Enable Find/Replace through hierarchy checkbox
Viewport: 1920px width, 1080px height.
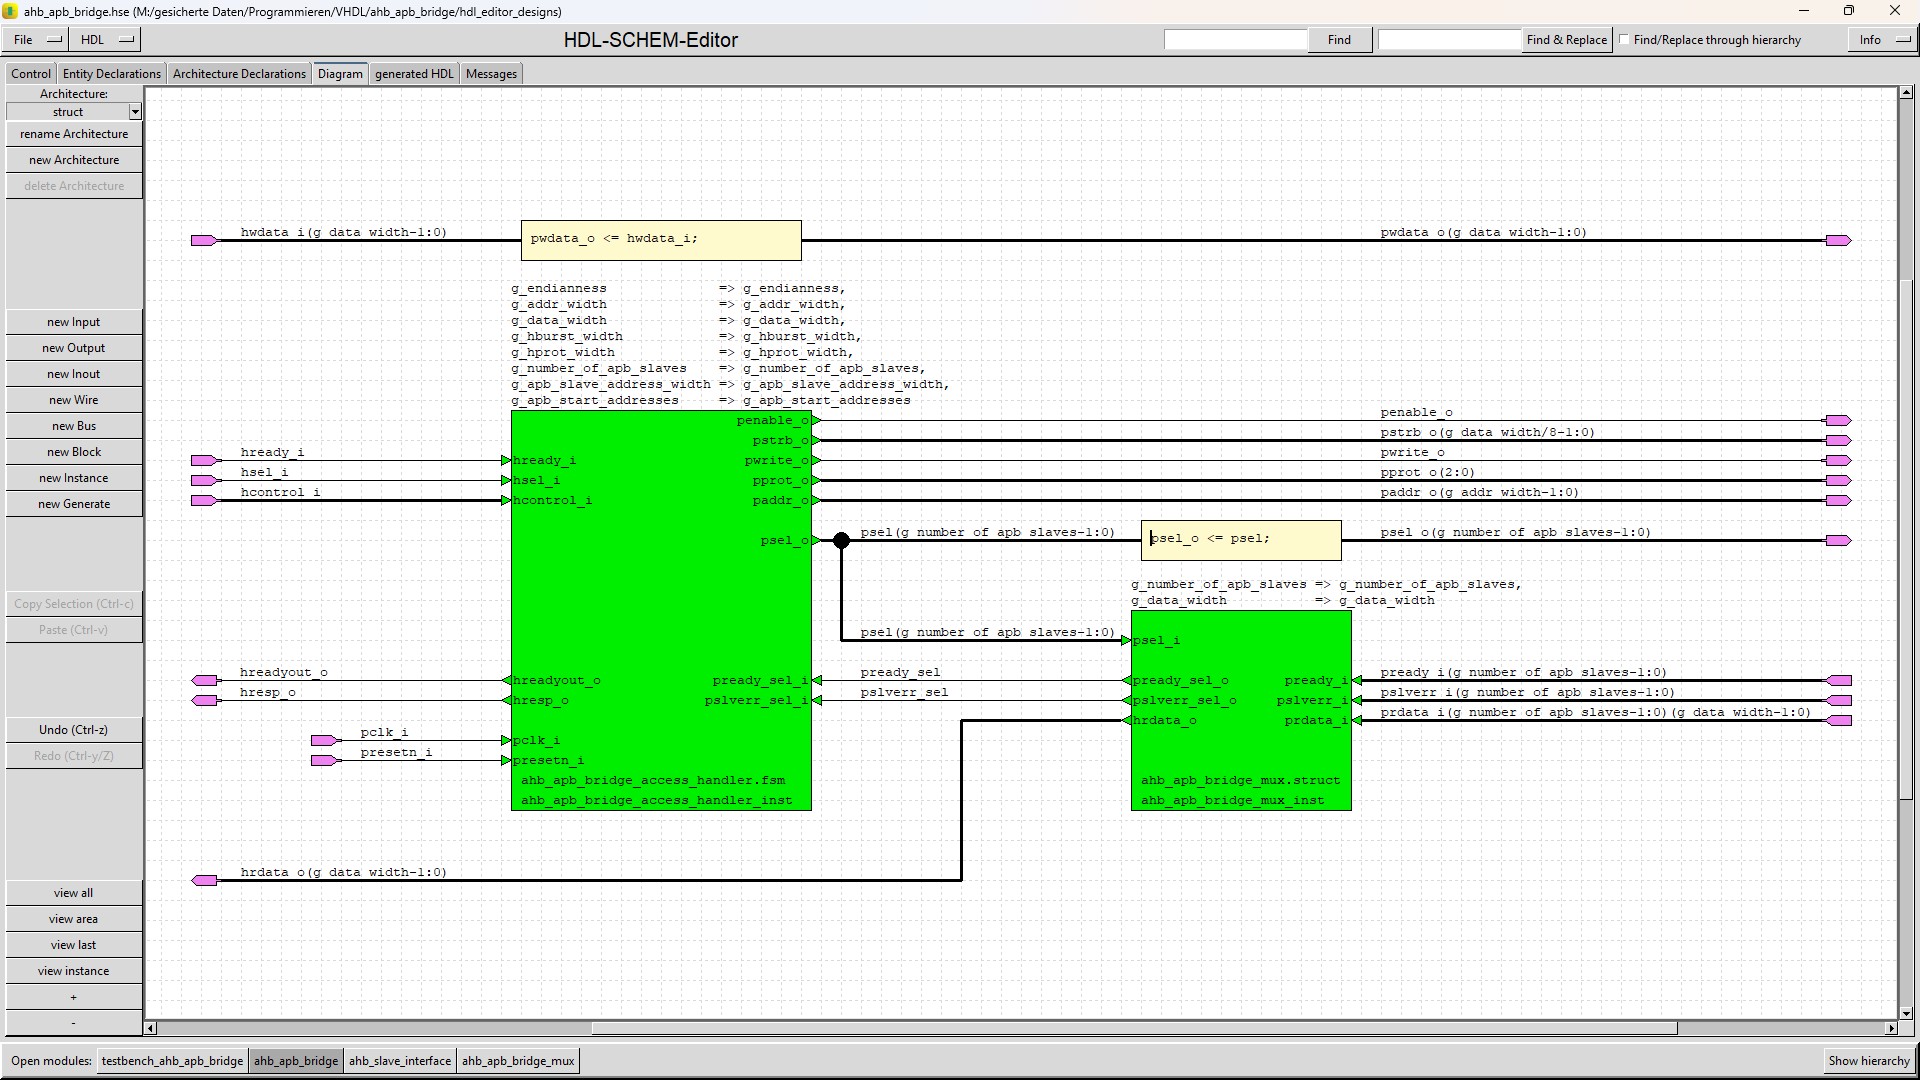click(x=1625, y=40)
